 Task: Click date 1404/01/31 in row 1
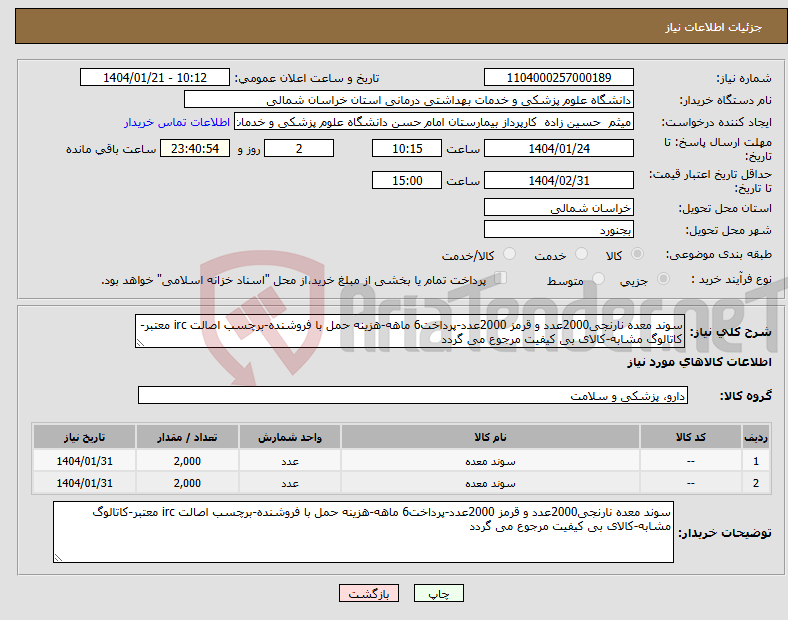click(x=84, y=461)
